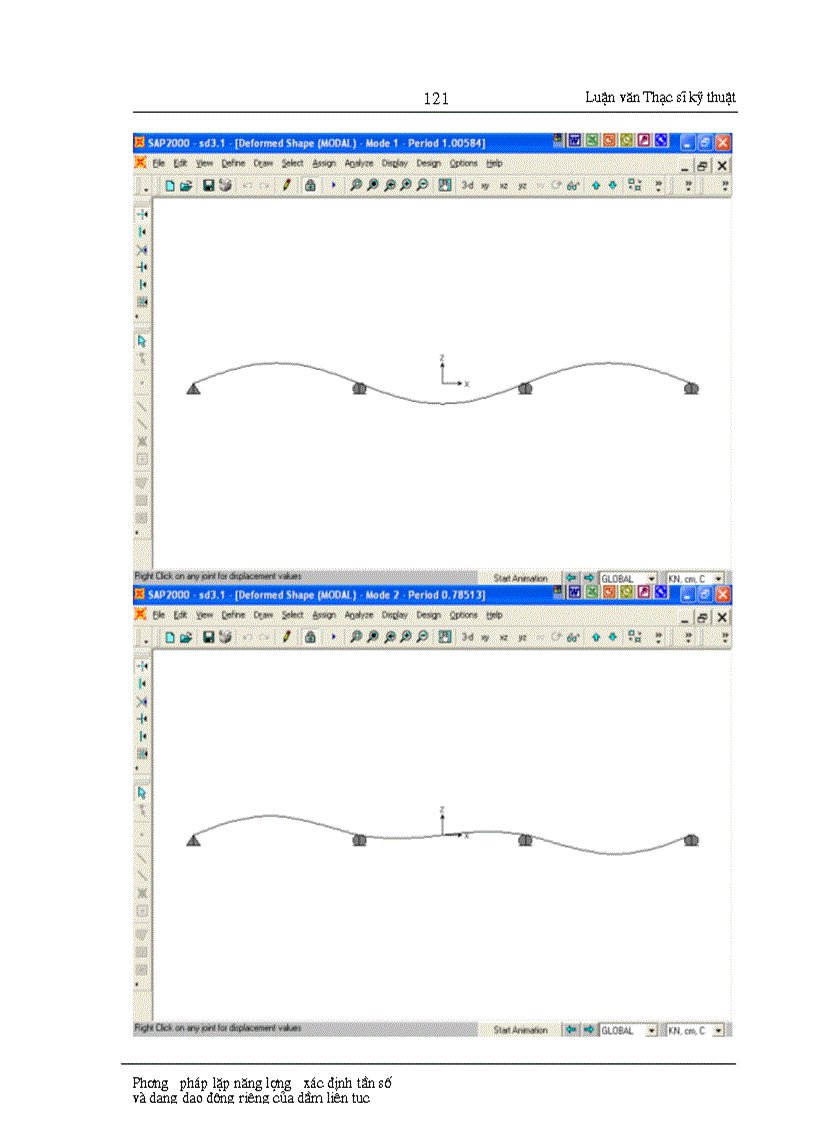
Task: Click the Start Animation button
Action: (520, 578)
